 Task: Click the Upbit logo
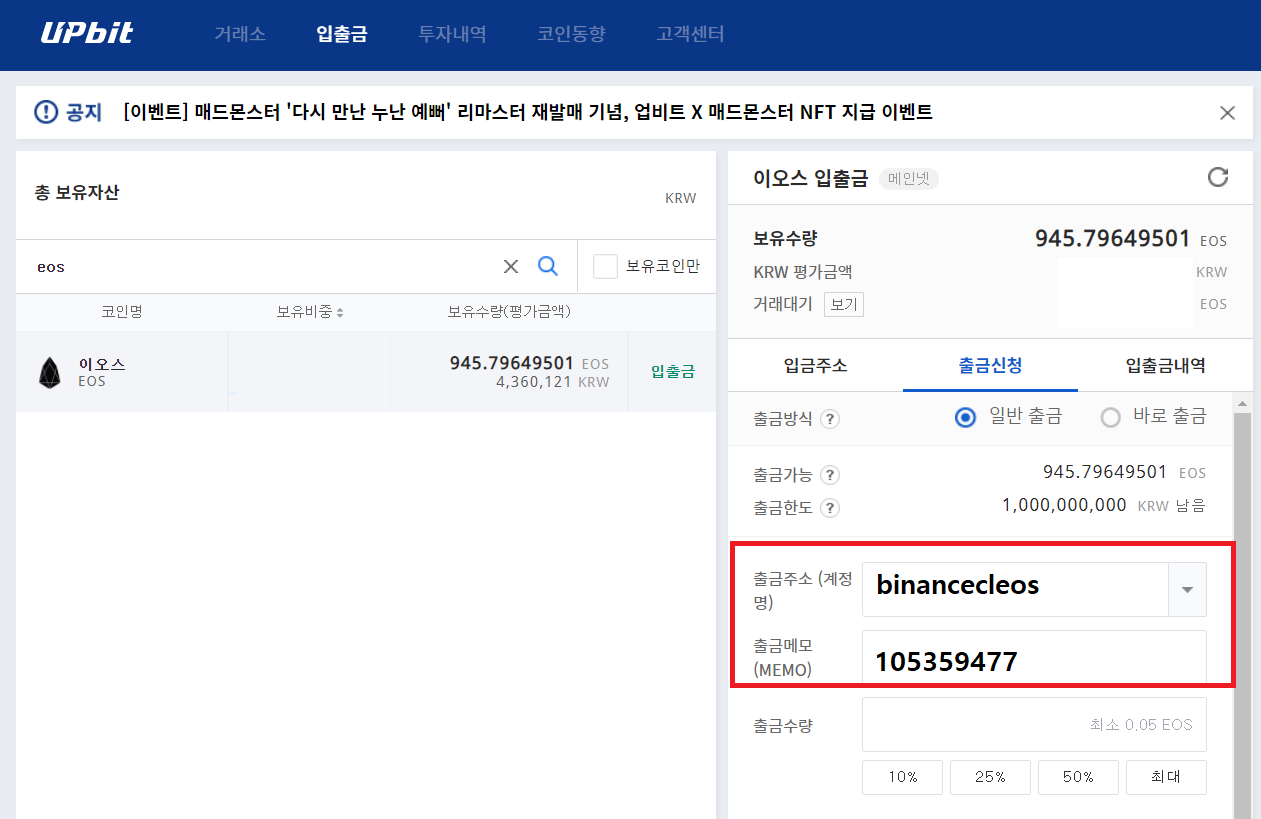pyautogui.click(x=87, y=33)
